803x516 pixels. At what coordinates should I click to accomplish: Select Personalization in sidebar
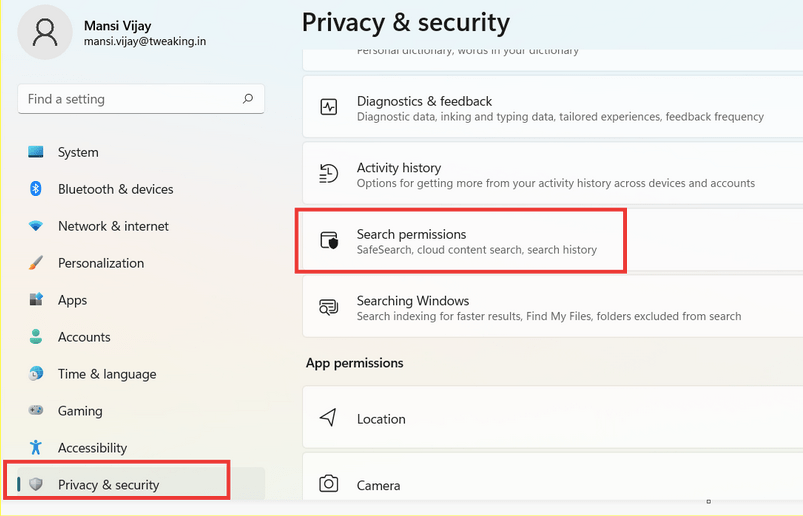141,263
